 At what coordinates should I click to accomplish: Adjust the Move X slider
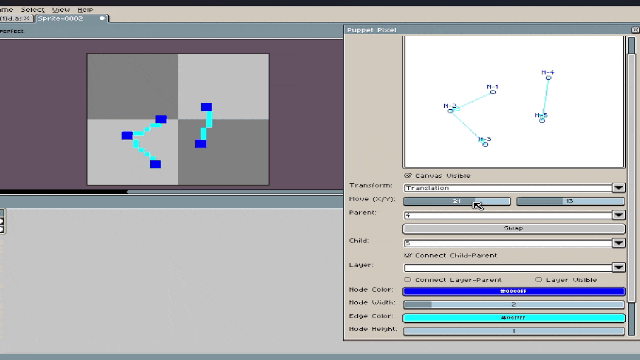(x=457, y=201)
